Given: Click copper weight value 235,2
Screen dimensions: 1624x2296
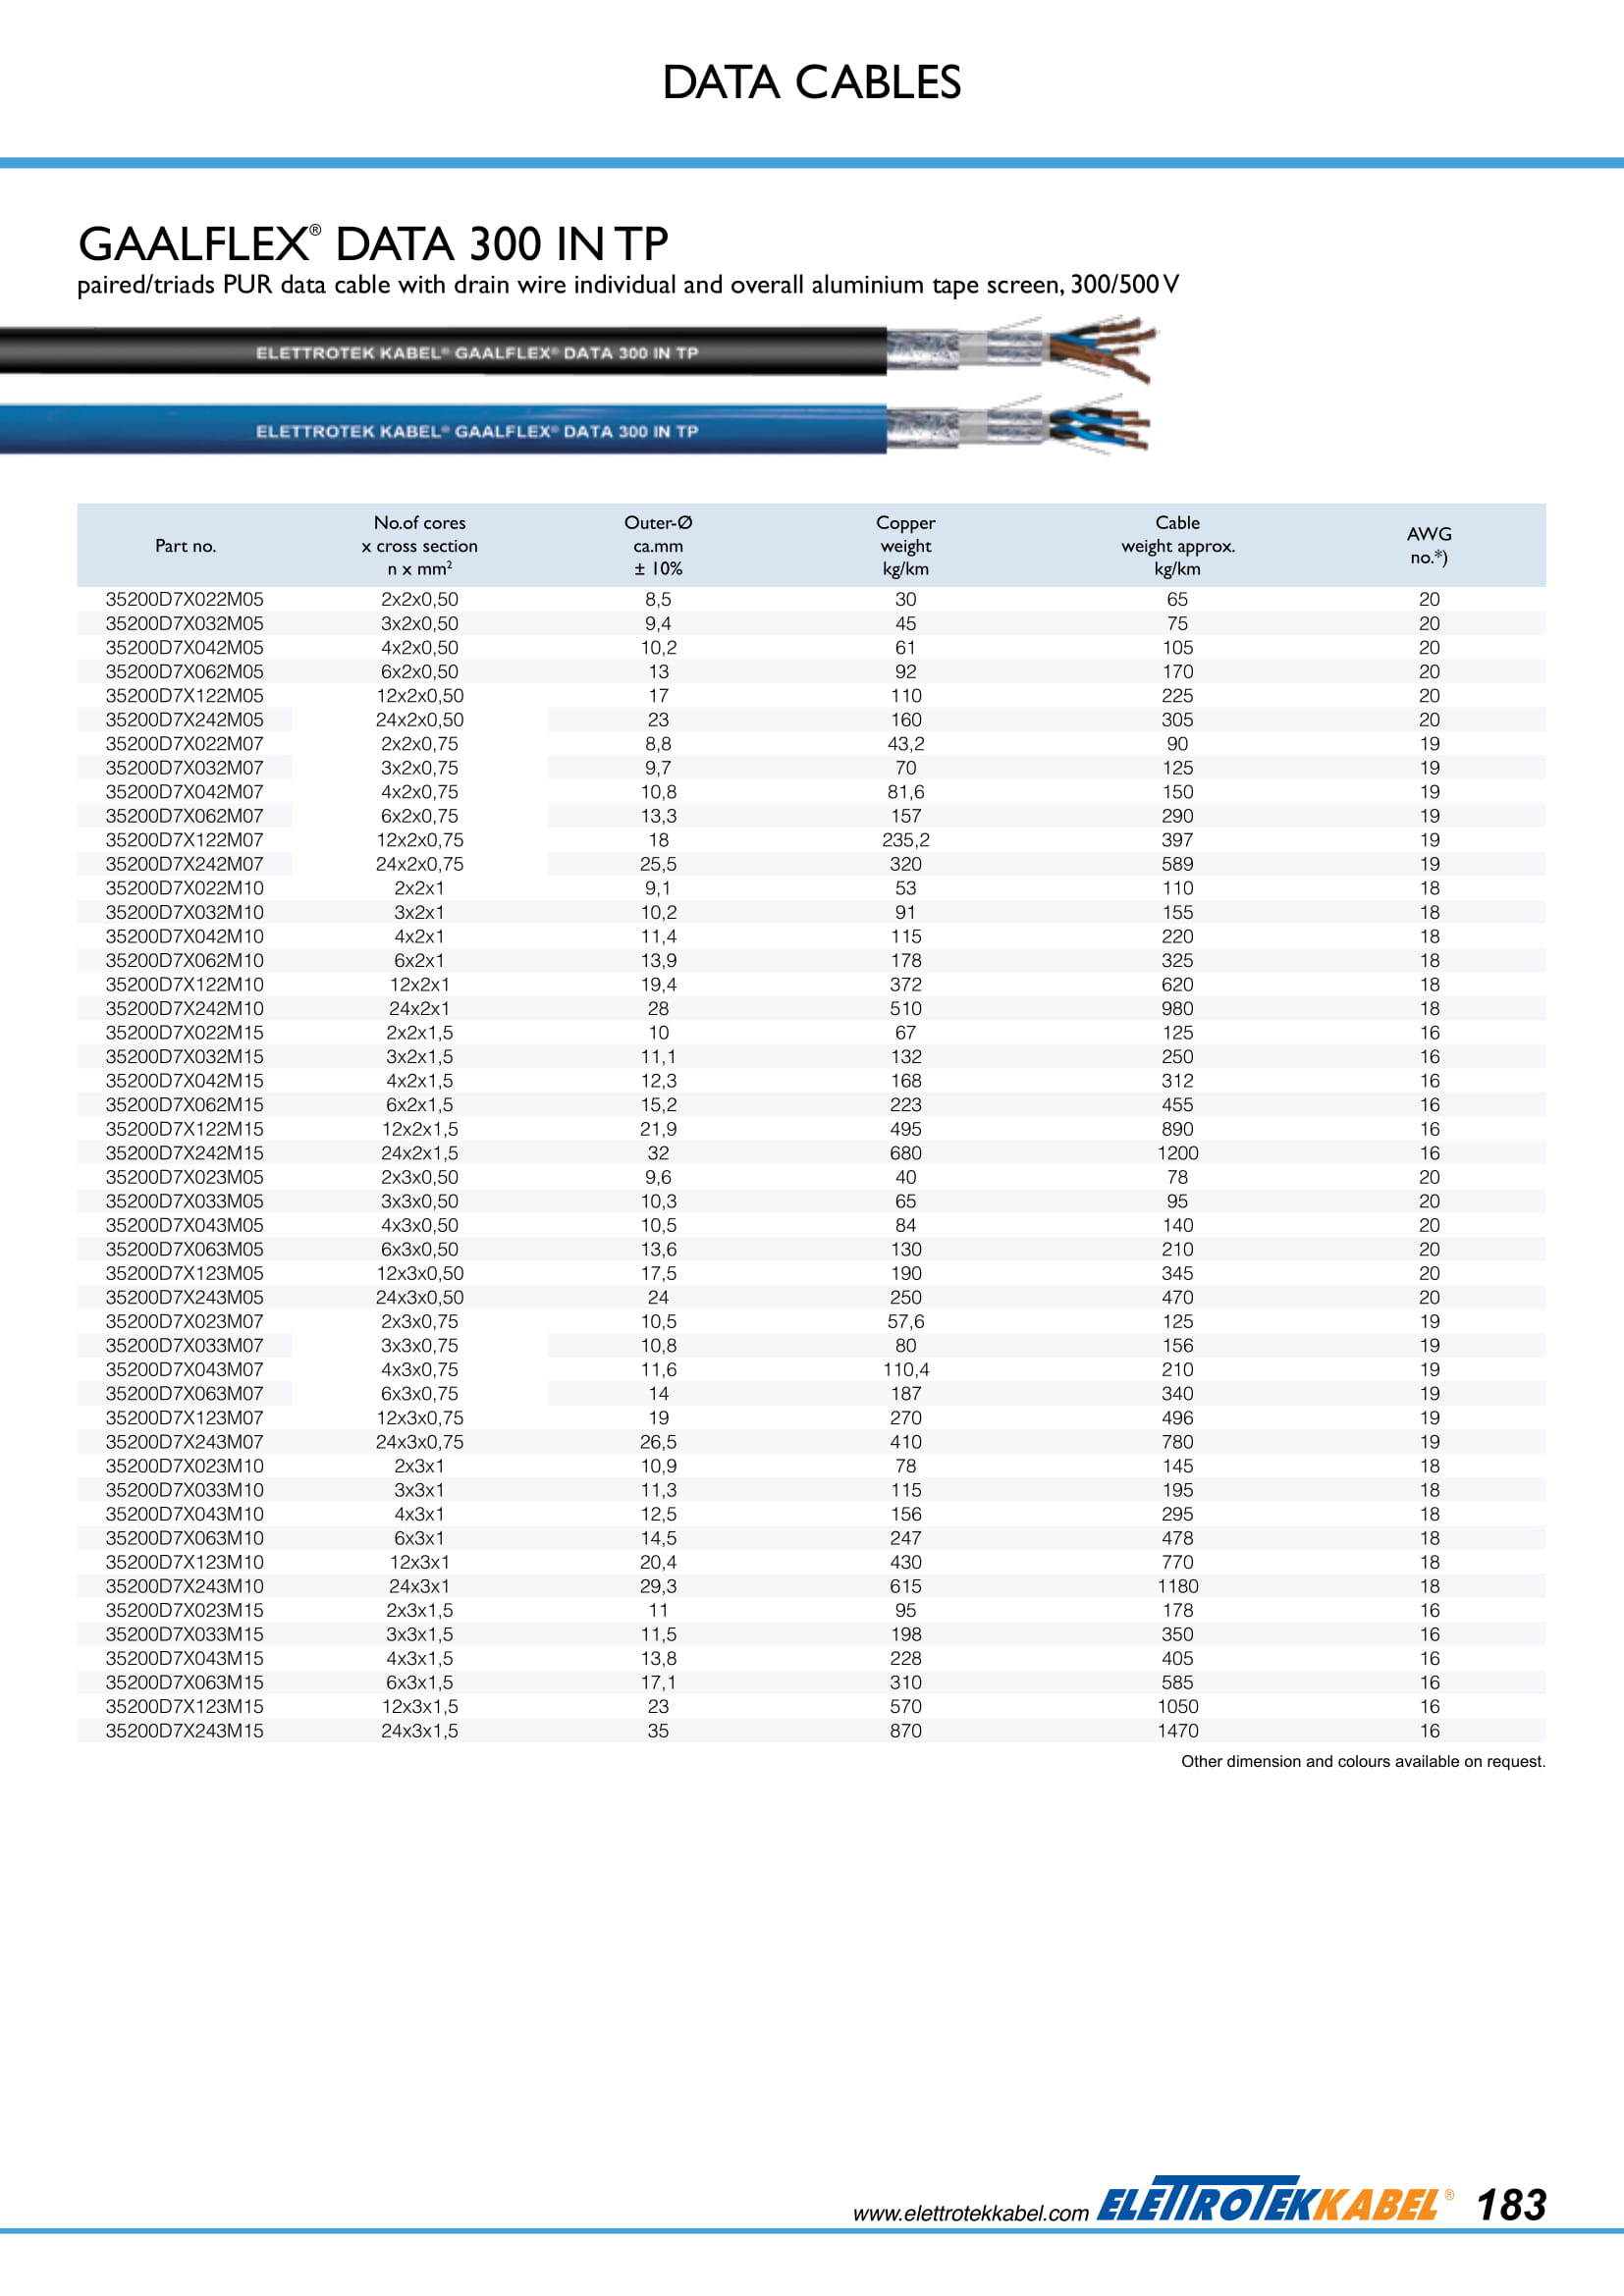Looking at the screenshot, I should [x=906, y=840].
